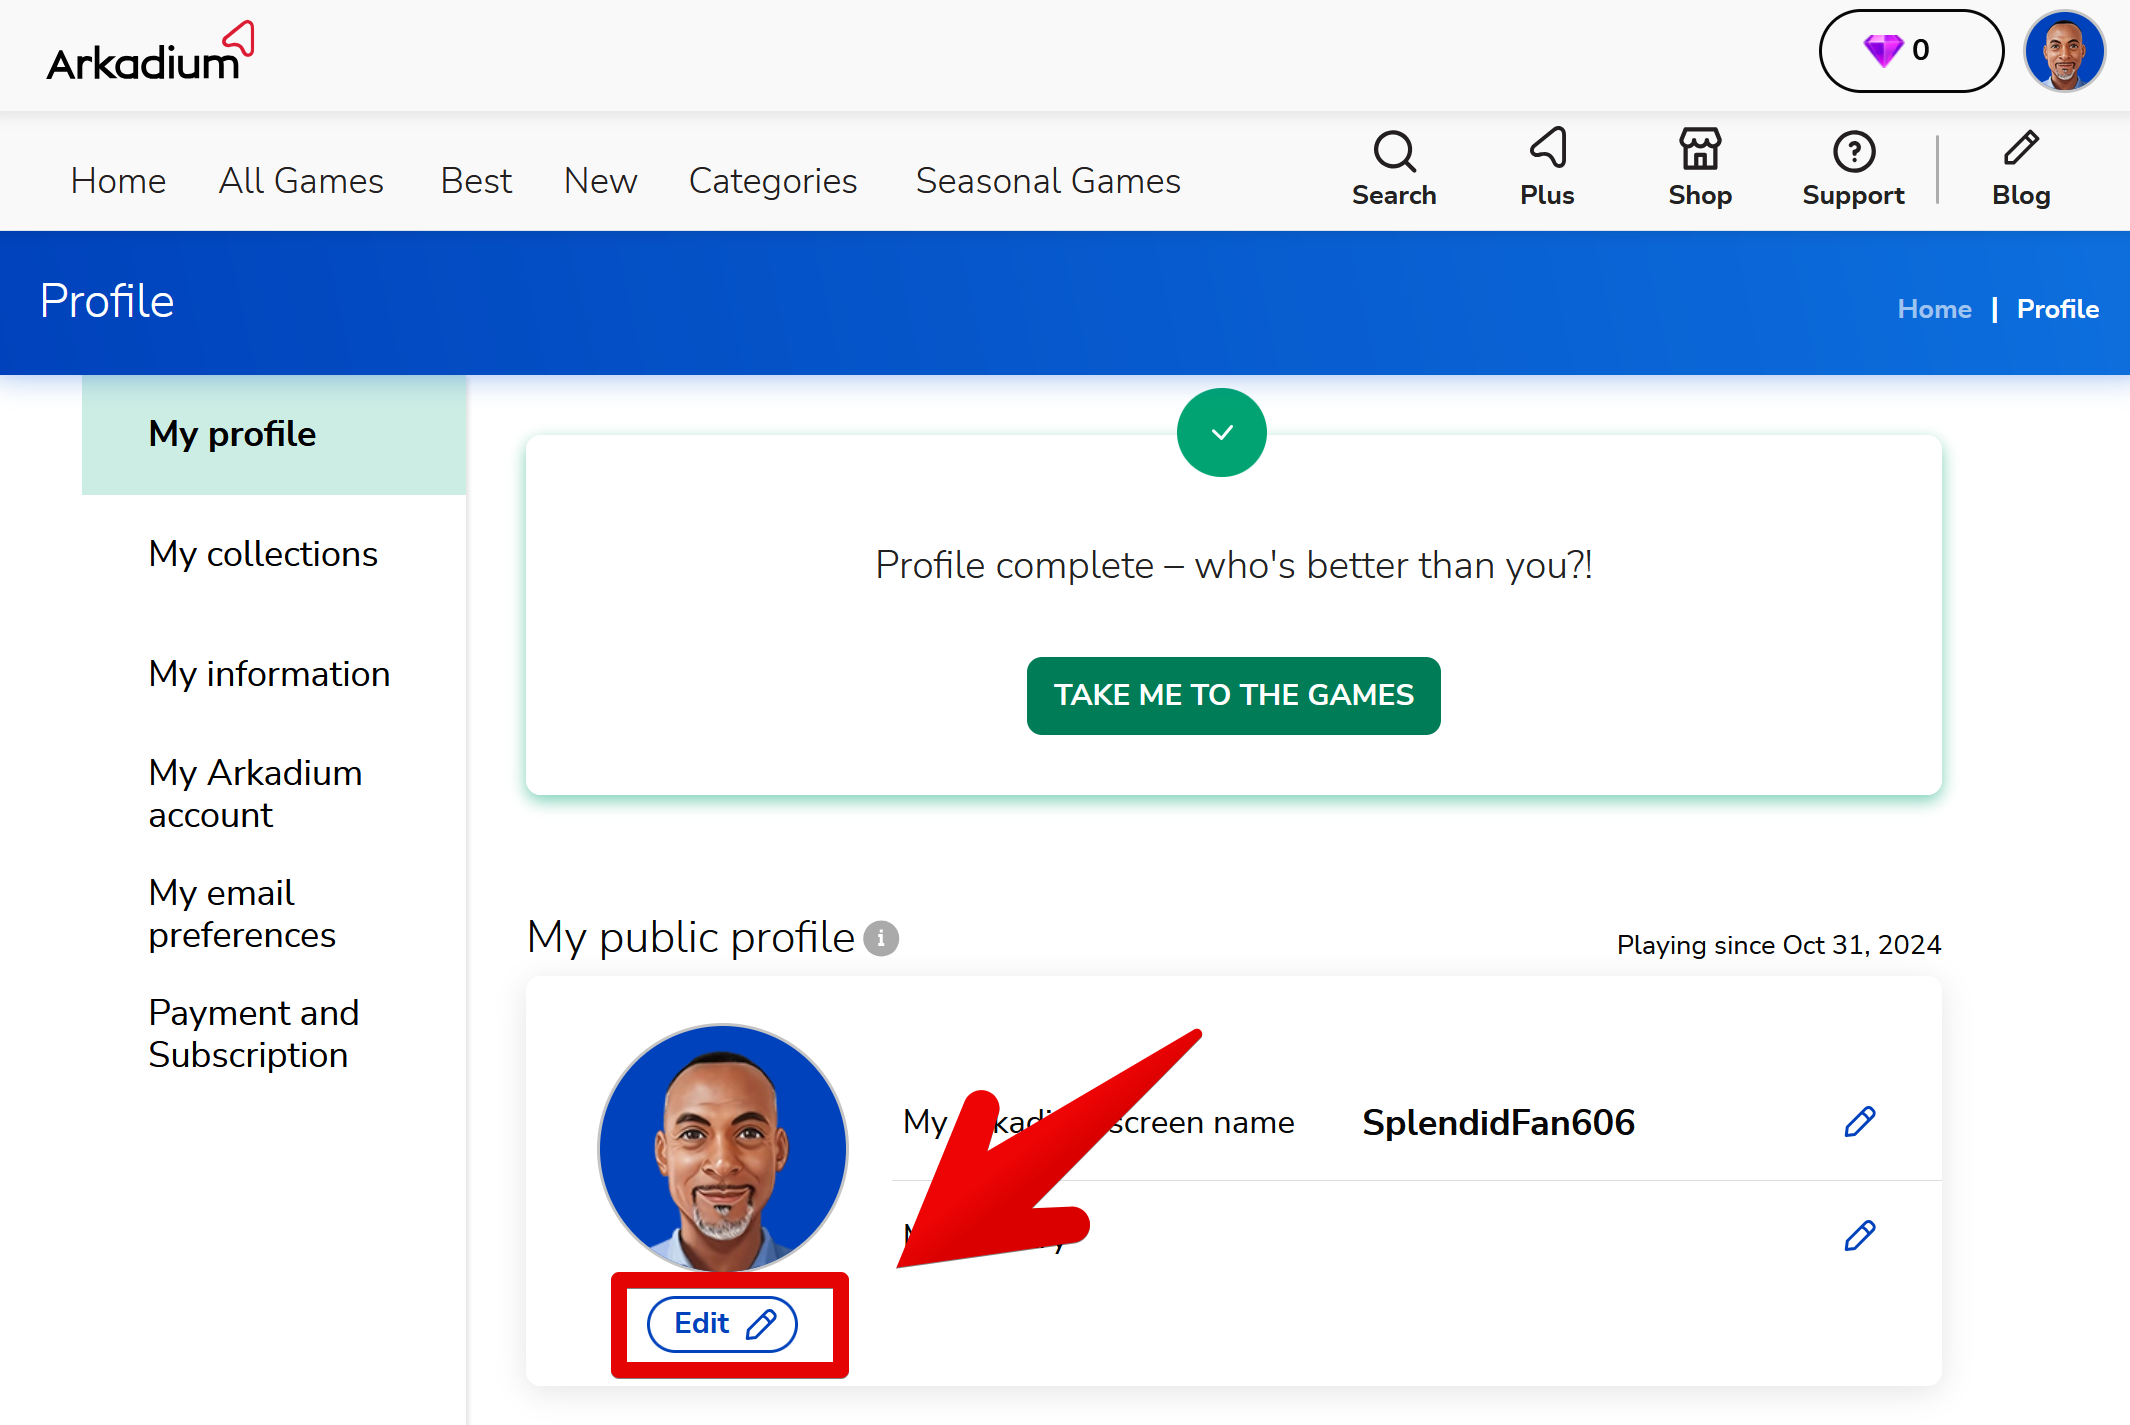Open the Categories menu item

[x=773, y=181]
